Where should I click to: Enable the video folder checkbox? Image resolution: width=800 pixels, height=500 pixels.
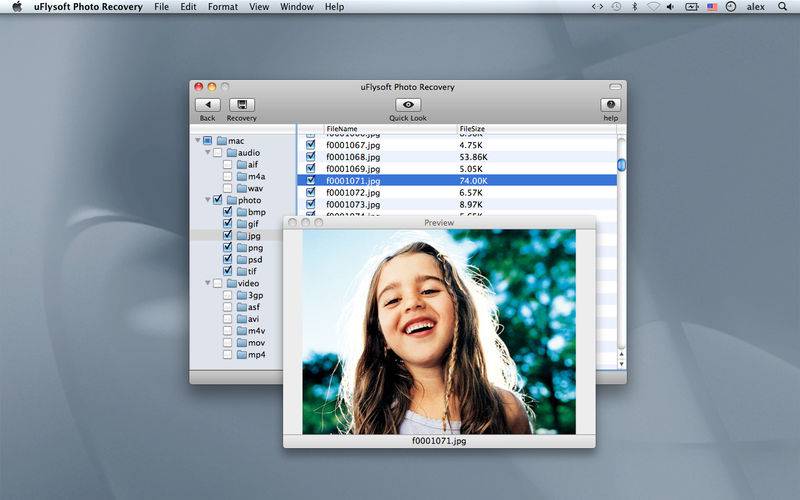click(x=217, y=283)
